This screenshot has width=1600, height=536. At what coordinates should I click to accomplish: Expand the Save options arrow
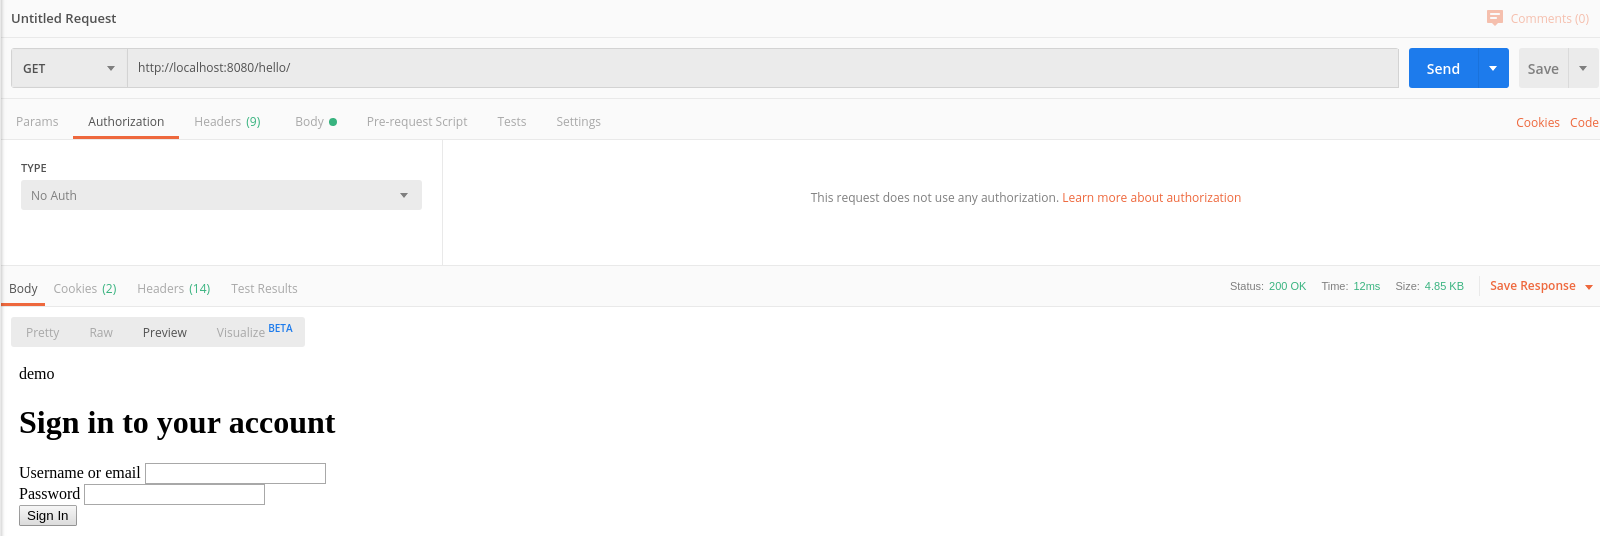[x=1583, y=68]
